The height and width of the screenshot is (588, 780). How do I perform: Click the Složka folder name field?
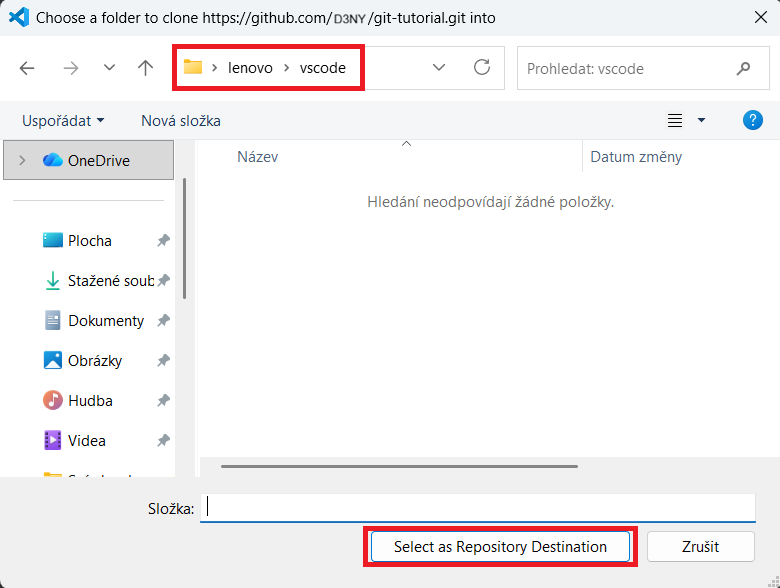click(x=478, y=508)
